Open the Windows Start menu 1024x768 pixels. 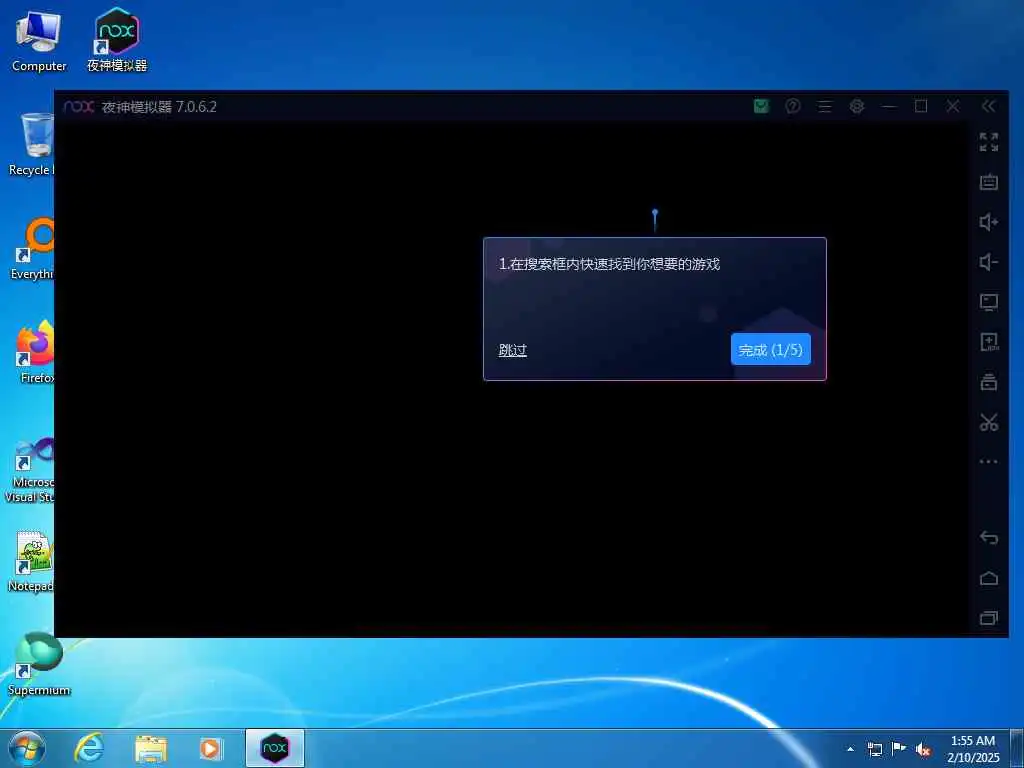(27, 748)
